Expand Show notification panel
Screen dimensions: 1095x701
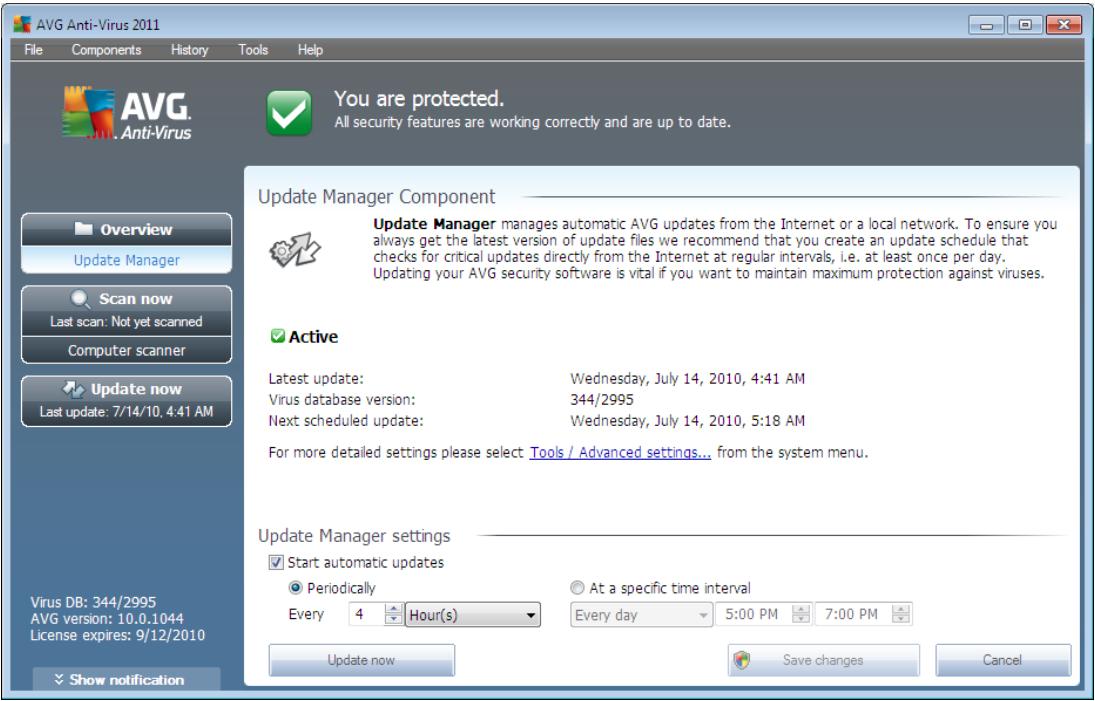126,679
